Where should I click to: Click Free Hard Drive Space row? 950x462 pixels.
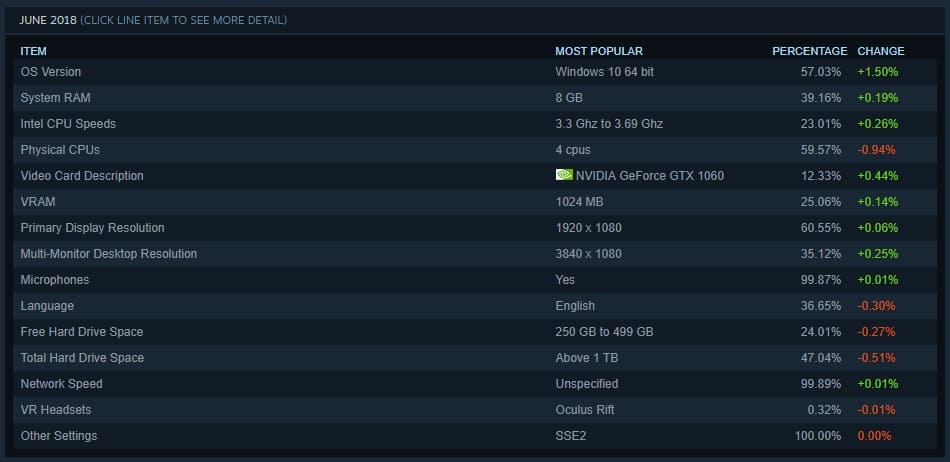pyautogui.click(x=474, y=332)
